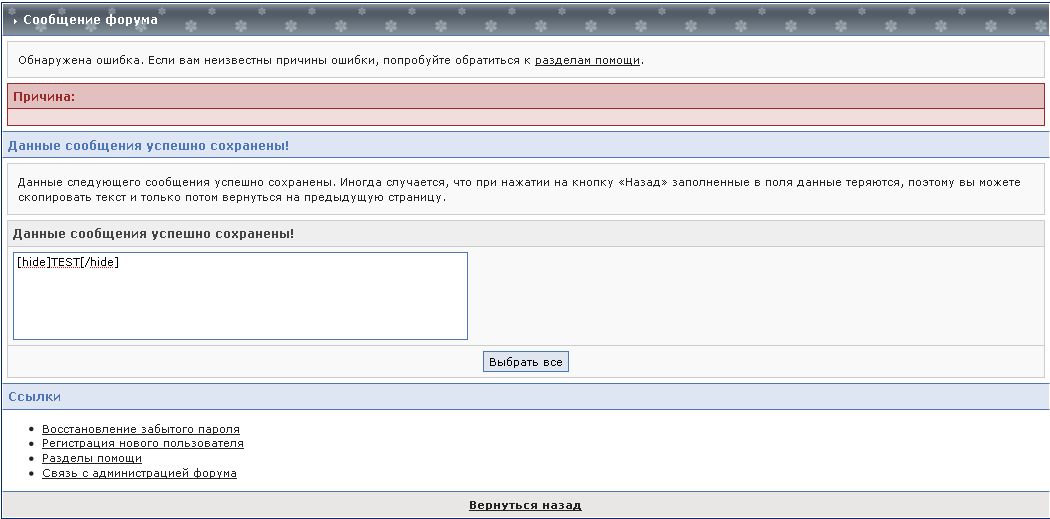Viewport: 1050px width, 519px height.
Task: Open Разделы помощи link in the links list
Action: click(92, 458)
